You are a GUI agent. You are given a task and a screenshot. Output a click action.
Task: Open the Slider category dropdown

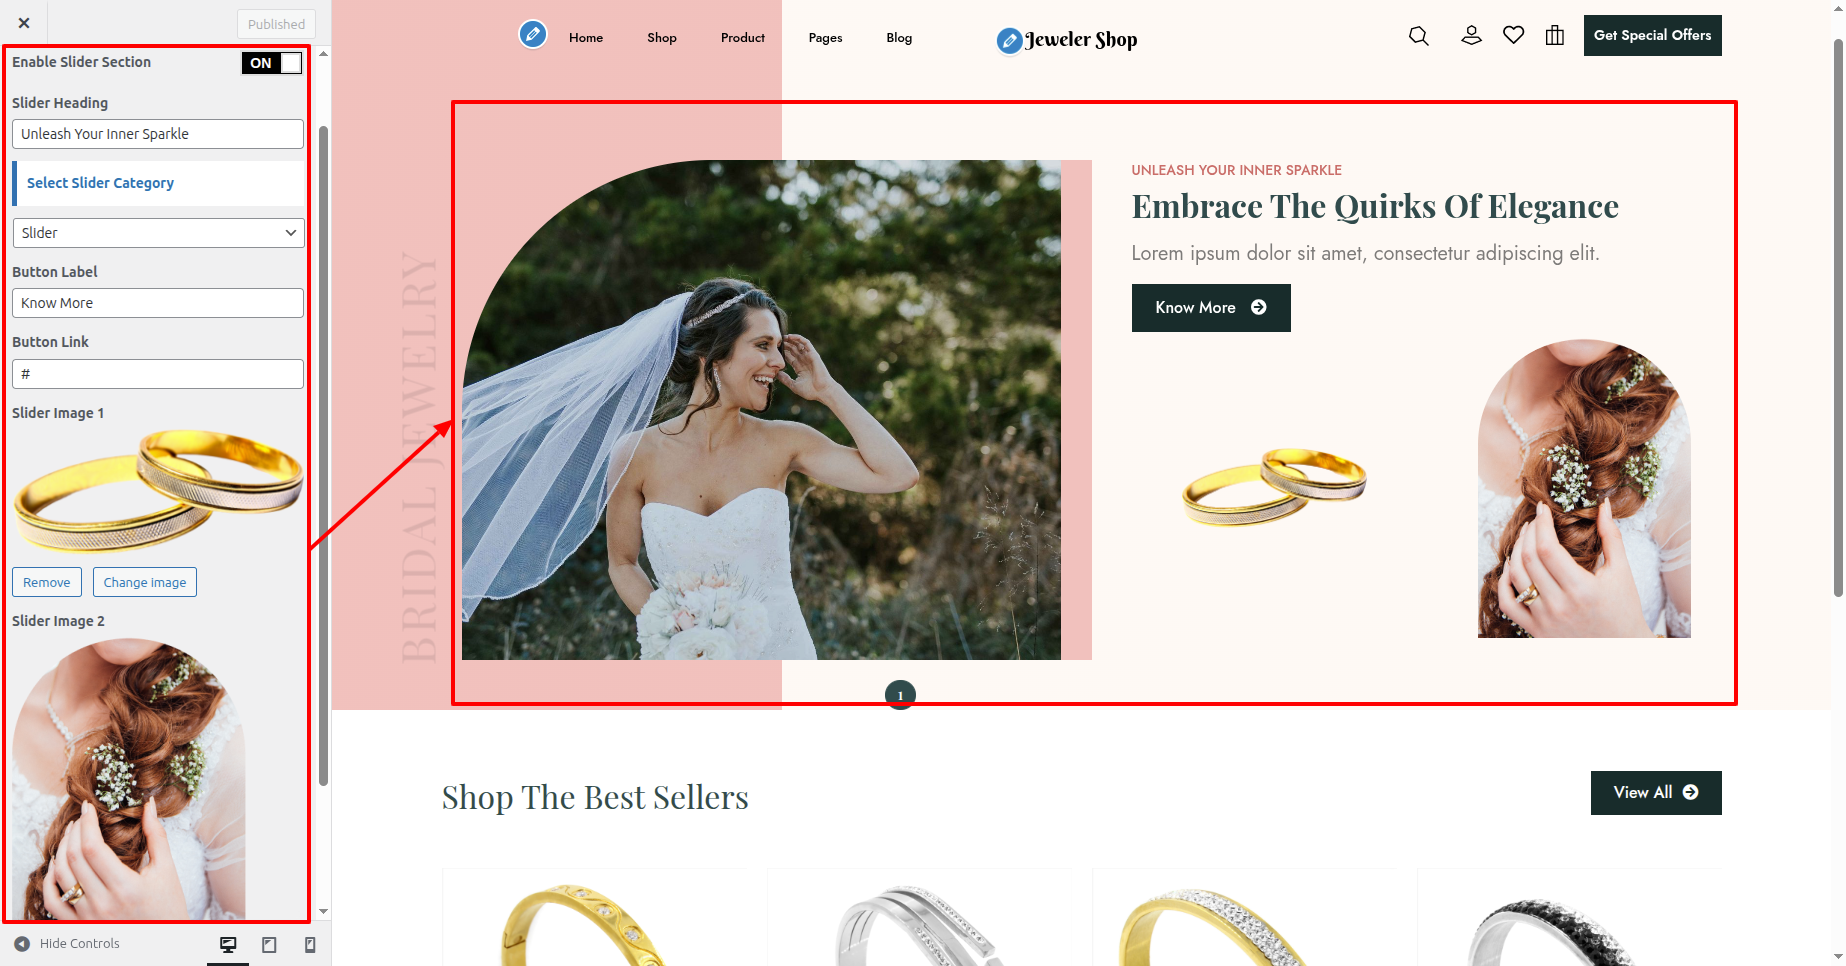(158, 233)
